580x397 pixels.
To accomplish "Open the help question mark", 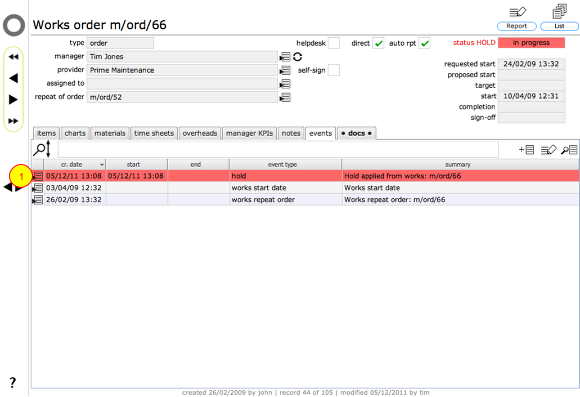I will (x=13, y=382).
